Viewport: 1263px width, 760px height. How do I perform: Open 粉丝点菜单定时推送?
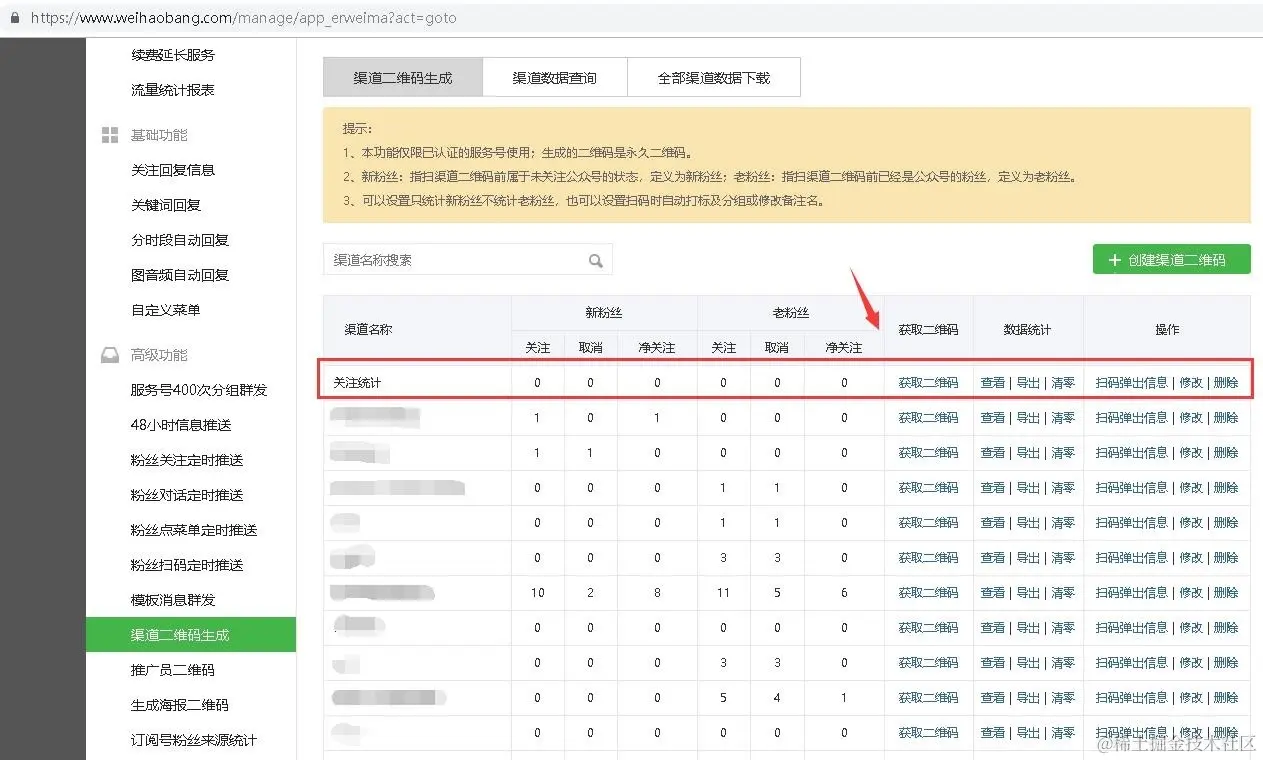194,530
